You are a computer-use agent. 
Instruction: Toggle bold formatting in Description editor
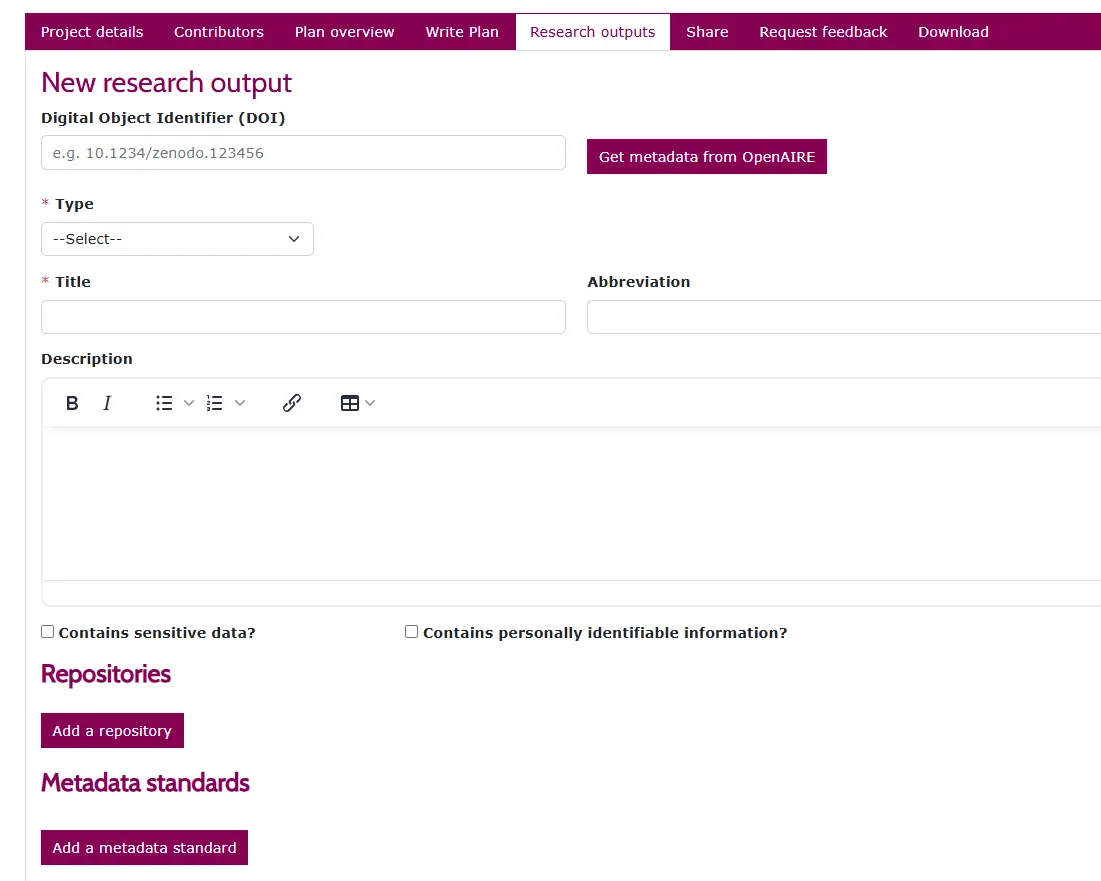72,403
